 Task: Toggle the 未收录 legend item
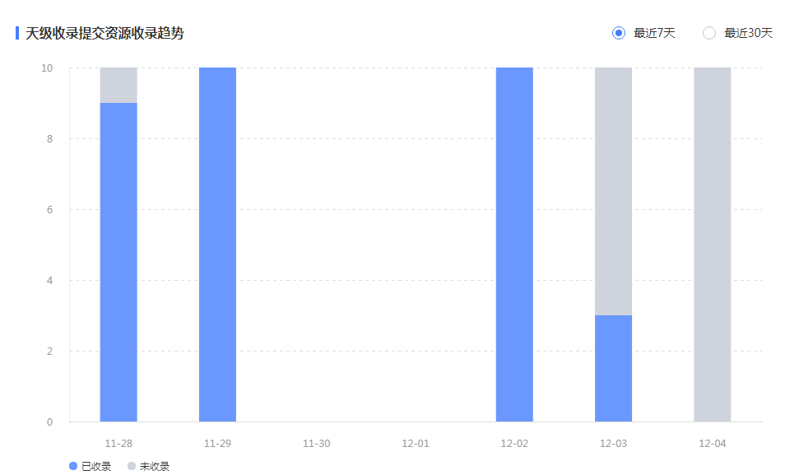click(149, 466)
